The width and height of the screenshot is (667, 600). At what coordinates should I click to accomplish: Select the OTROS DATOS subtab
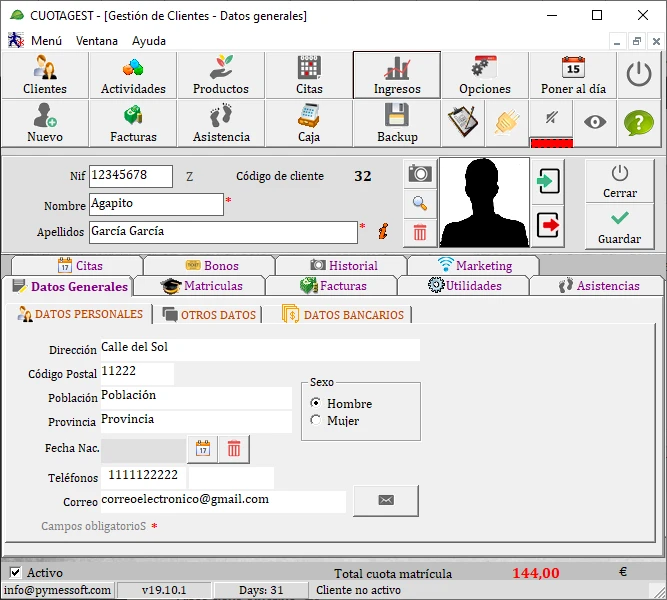(208, 315)
